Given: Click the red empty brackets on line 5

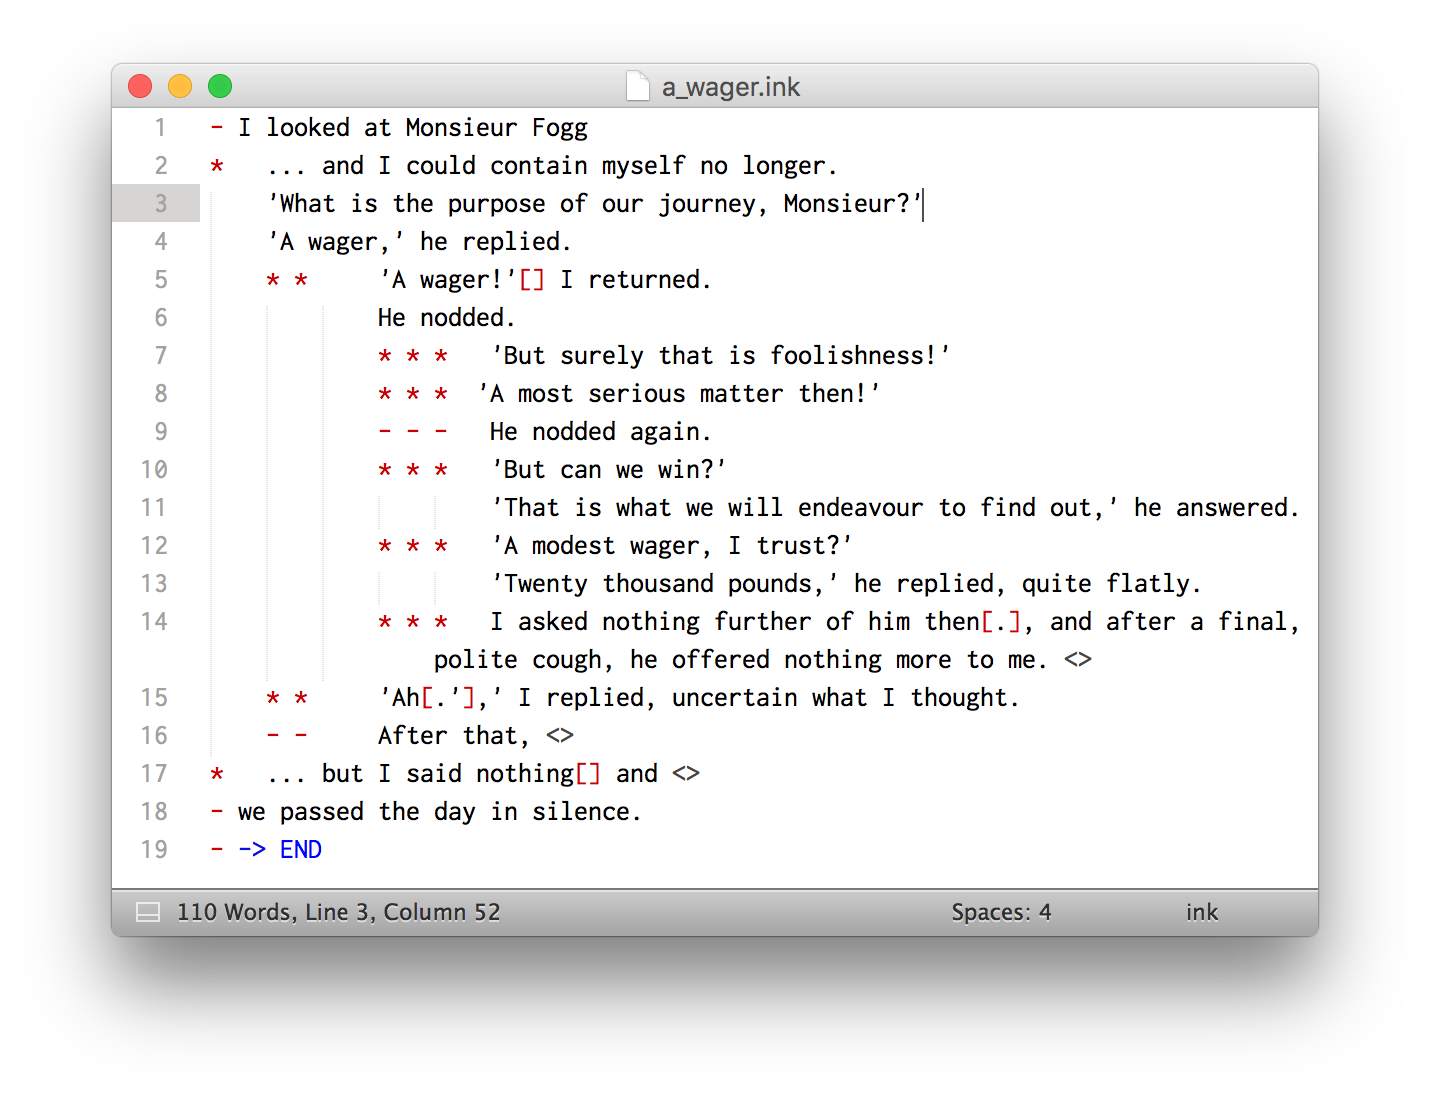Looking at the screenshot, I should click(532, 280).
